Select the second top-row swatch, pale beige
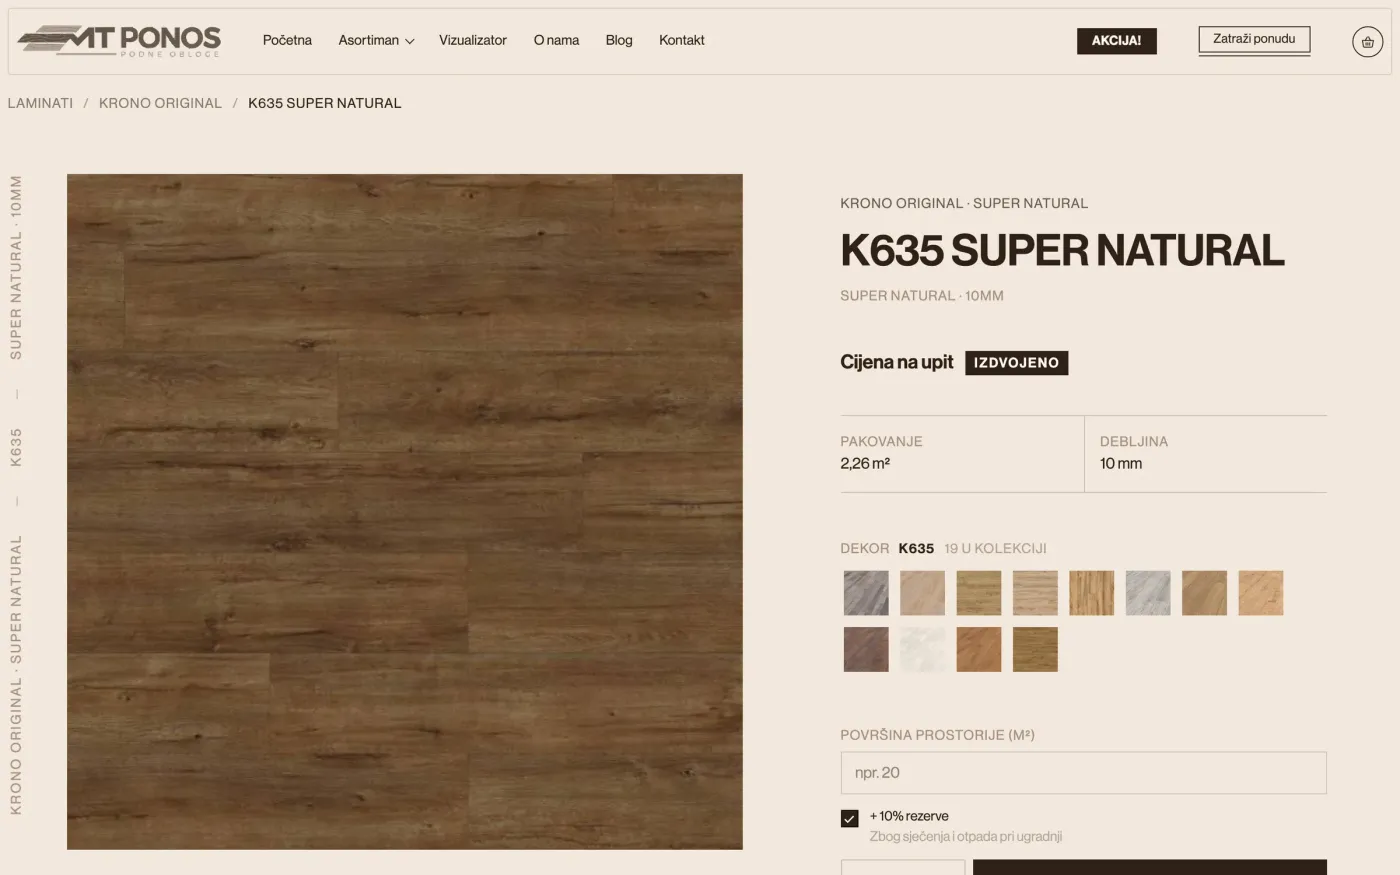Screen dimensions: 1400x875 click(922, 593)
